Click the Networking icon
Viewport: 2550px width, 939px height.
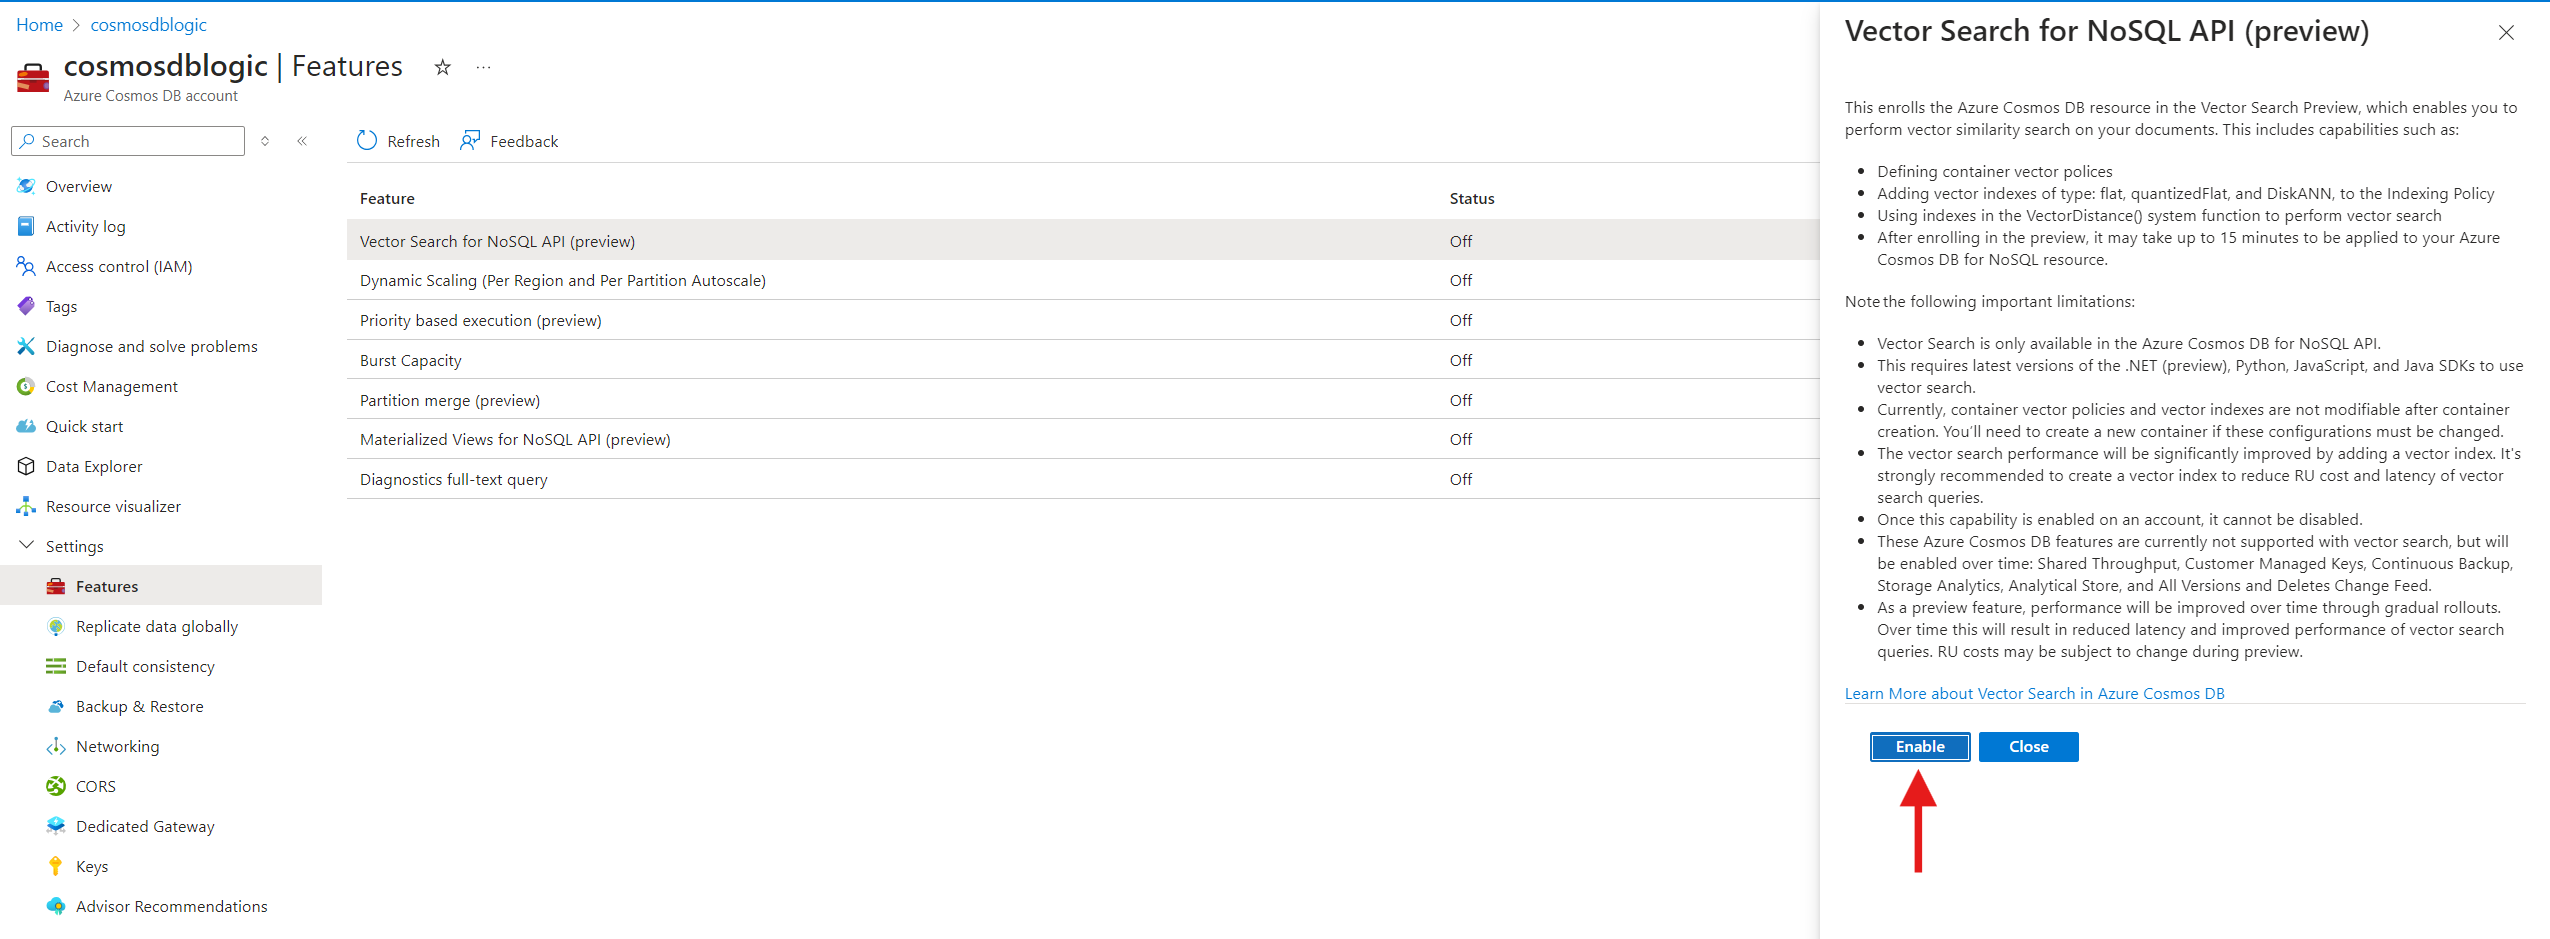56,746
